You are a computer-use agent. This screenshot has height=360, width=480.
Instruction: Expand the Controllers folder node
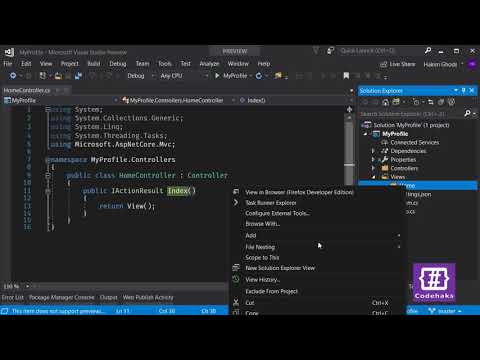tap(373, 168)
